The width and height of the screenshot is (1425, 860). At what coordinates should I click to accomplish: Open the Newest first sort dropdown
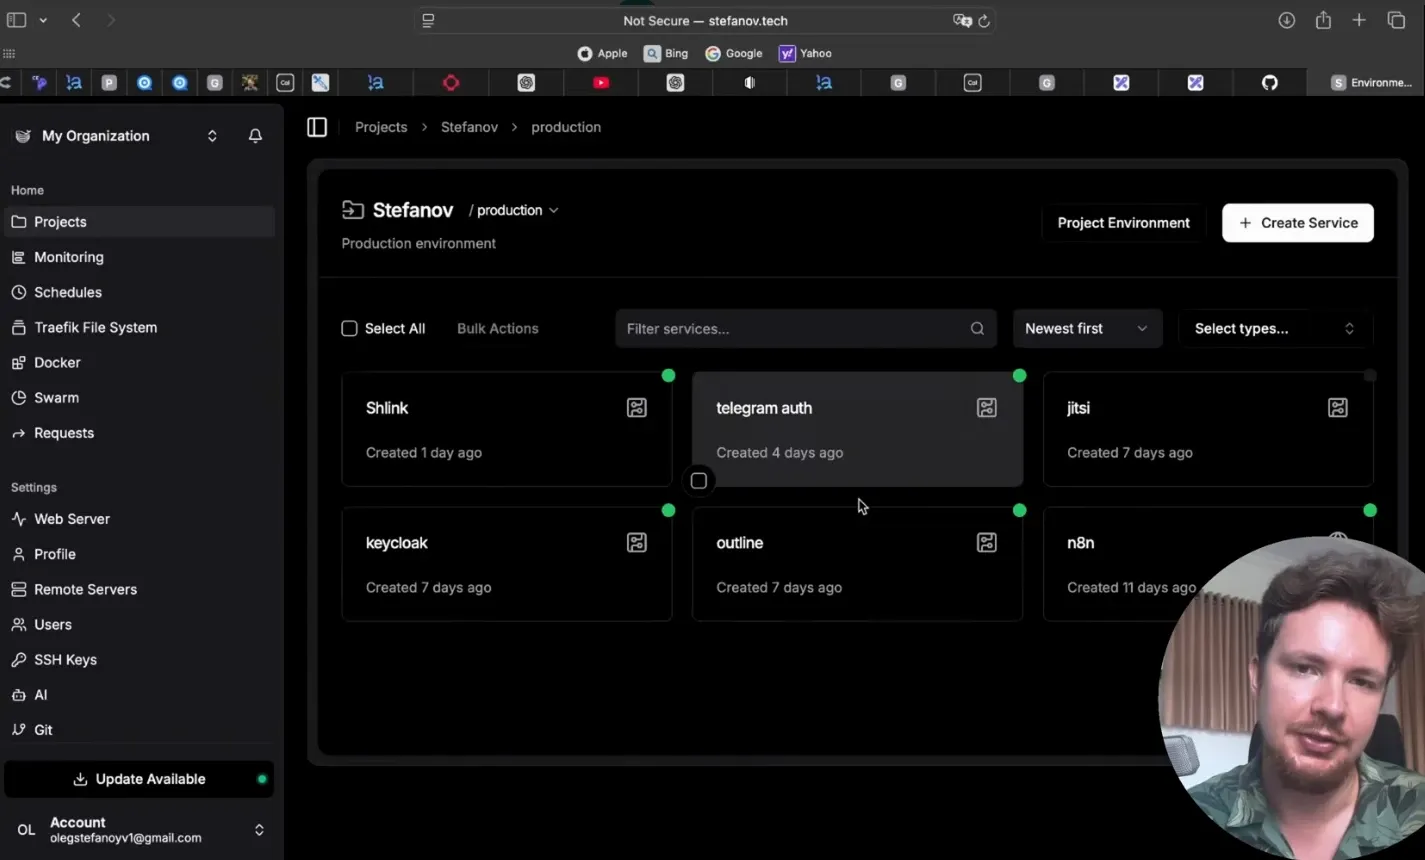pos(1087,329)
